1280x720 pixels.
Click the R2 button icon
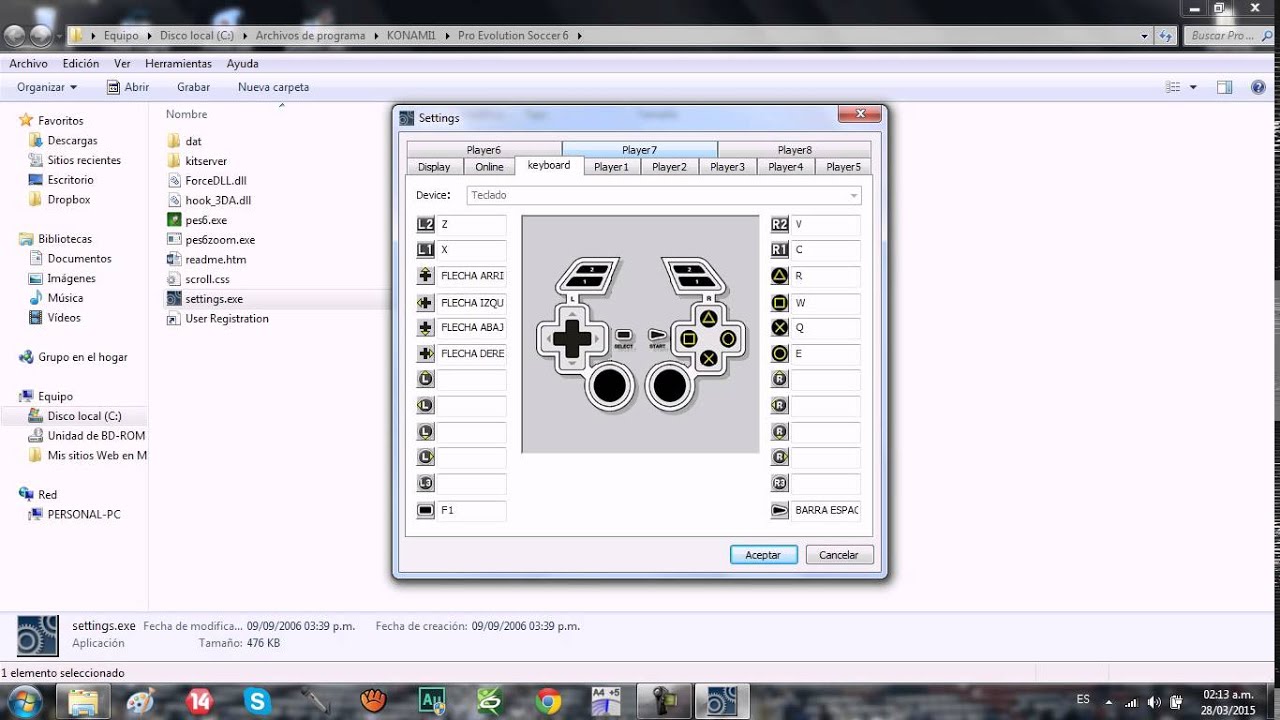tap(780, 224)
